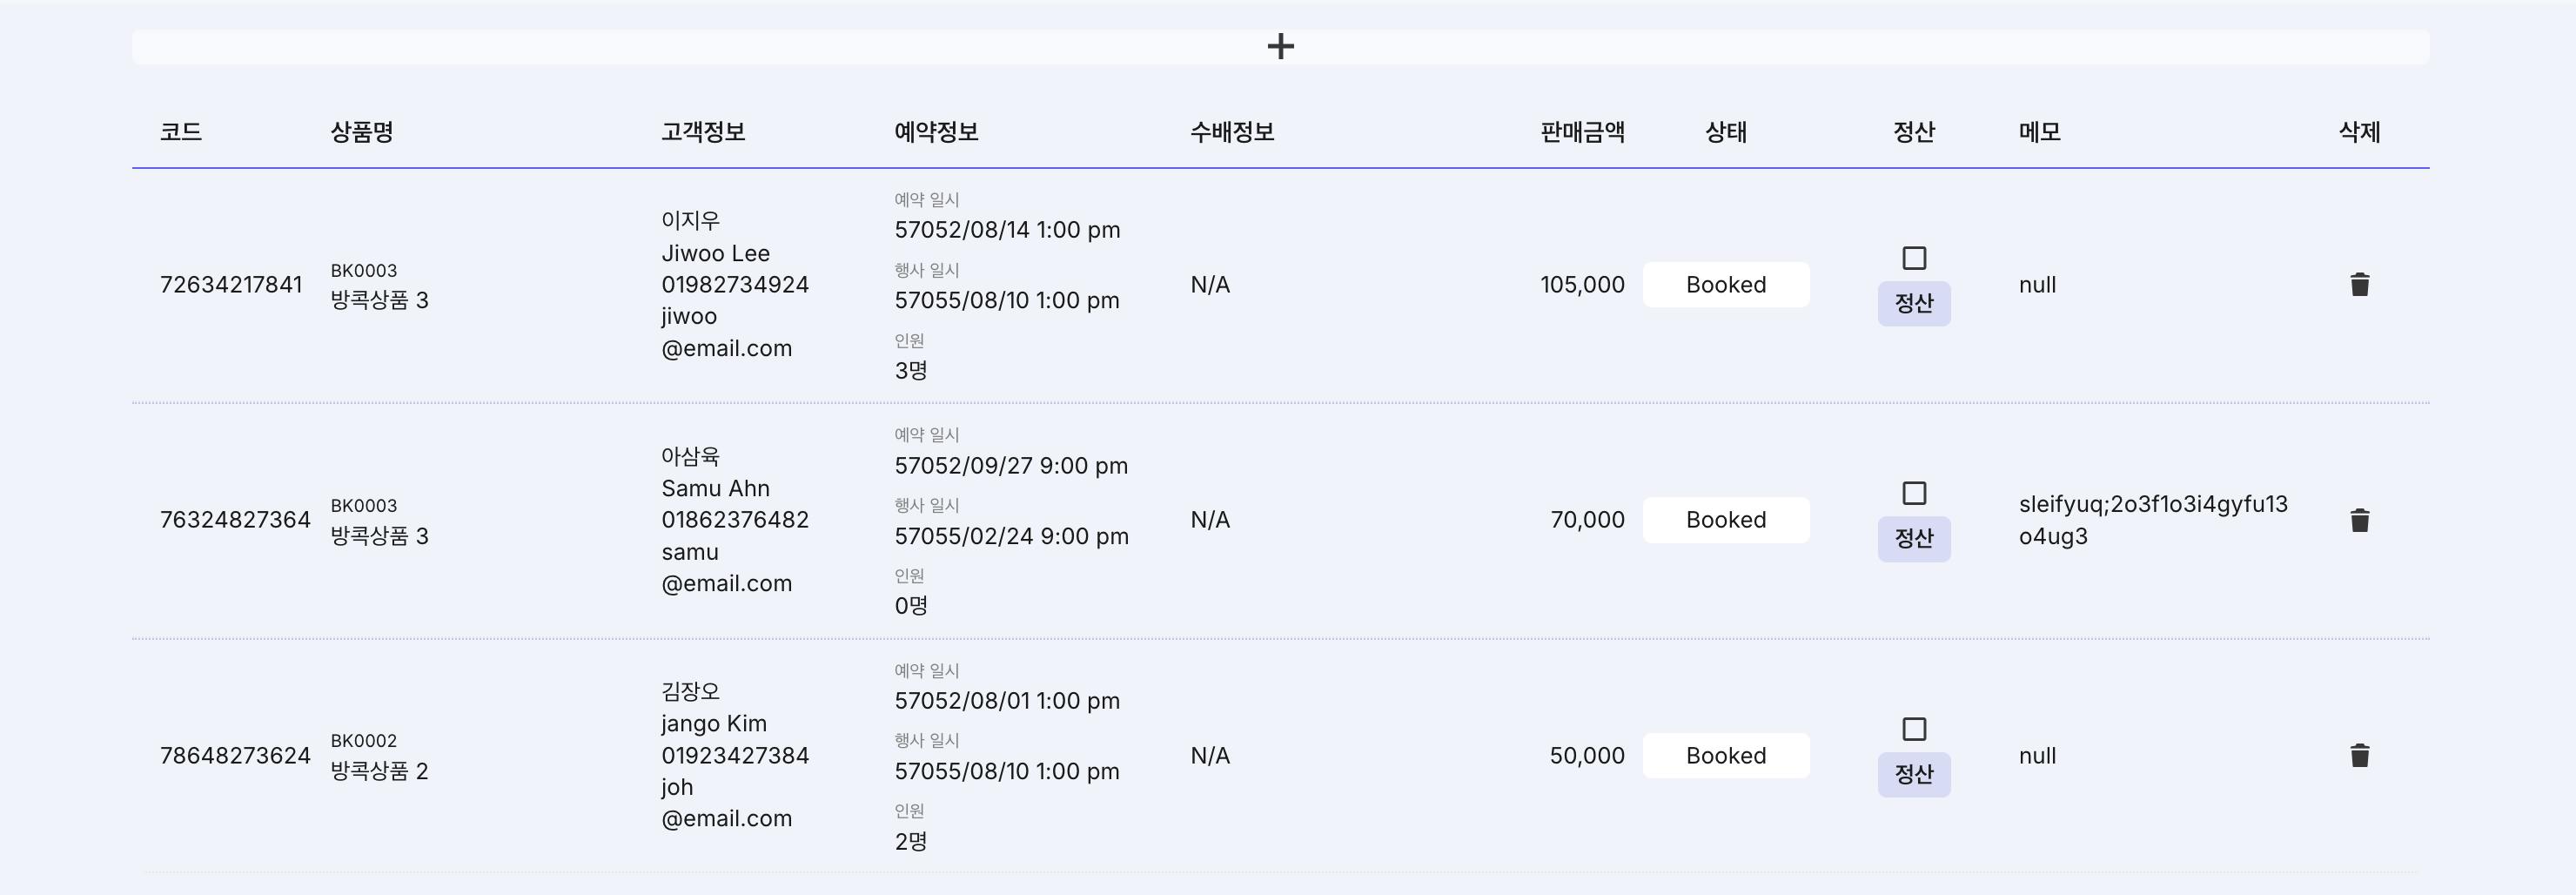Click the 상품명 column header
Screen dimensions: 2576x895
pos(361,132)
